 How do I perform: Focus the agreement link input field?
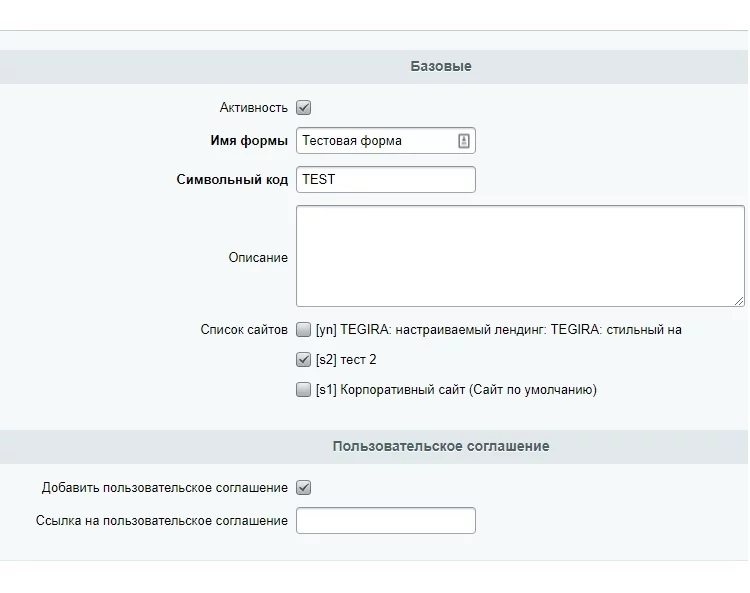385,521
